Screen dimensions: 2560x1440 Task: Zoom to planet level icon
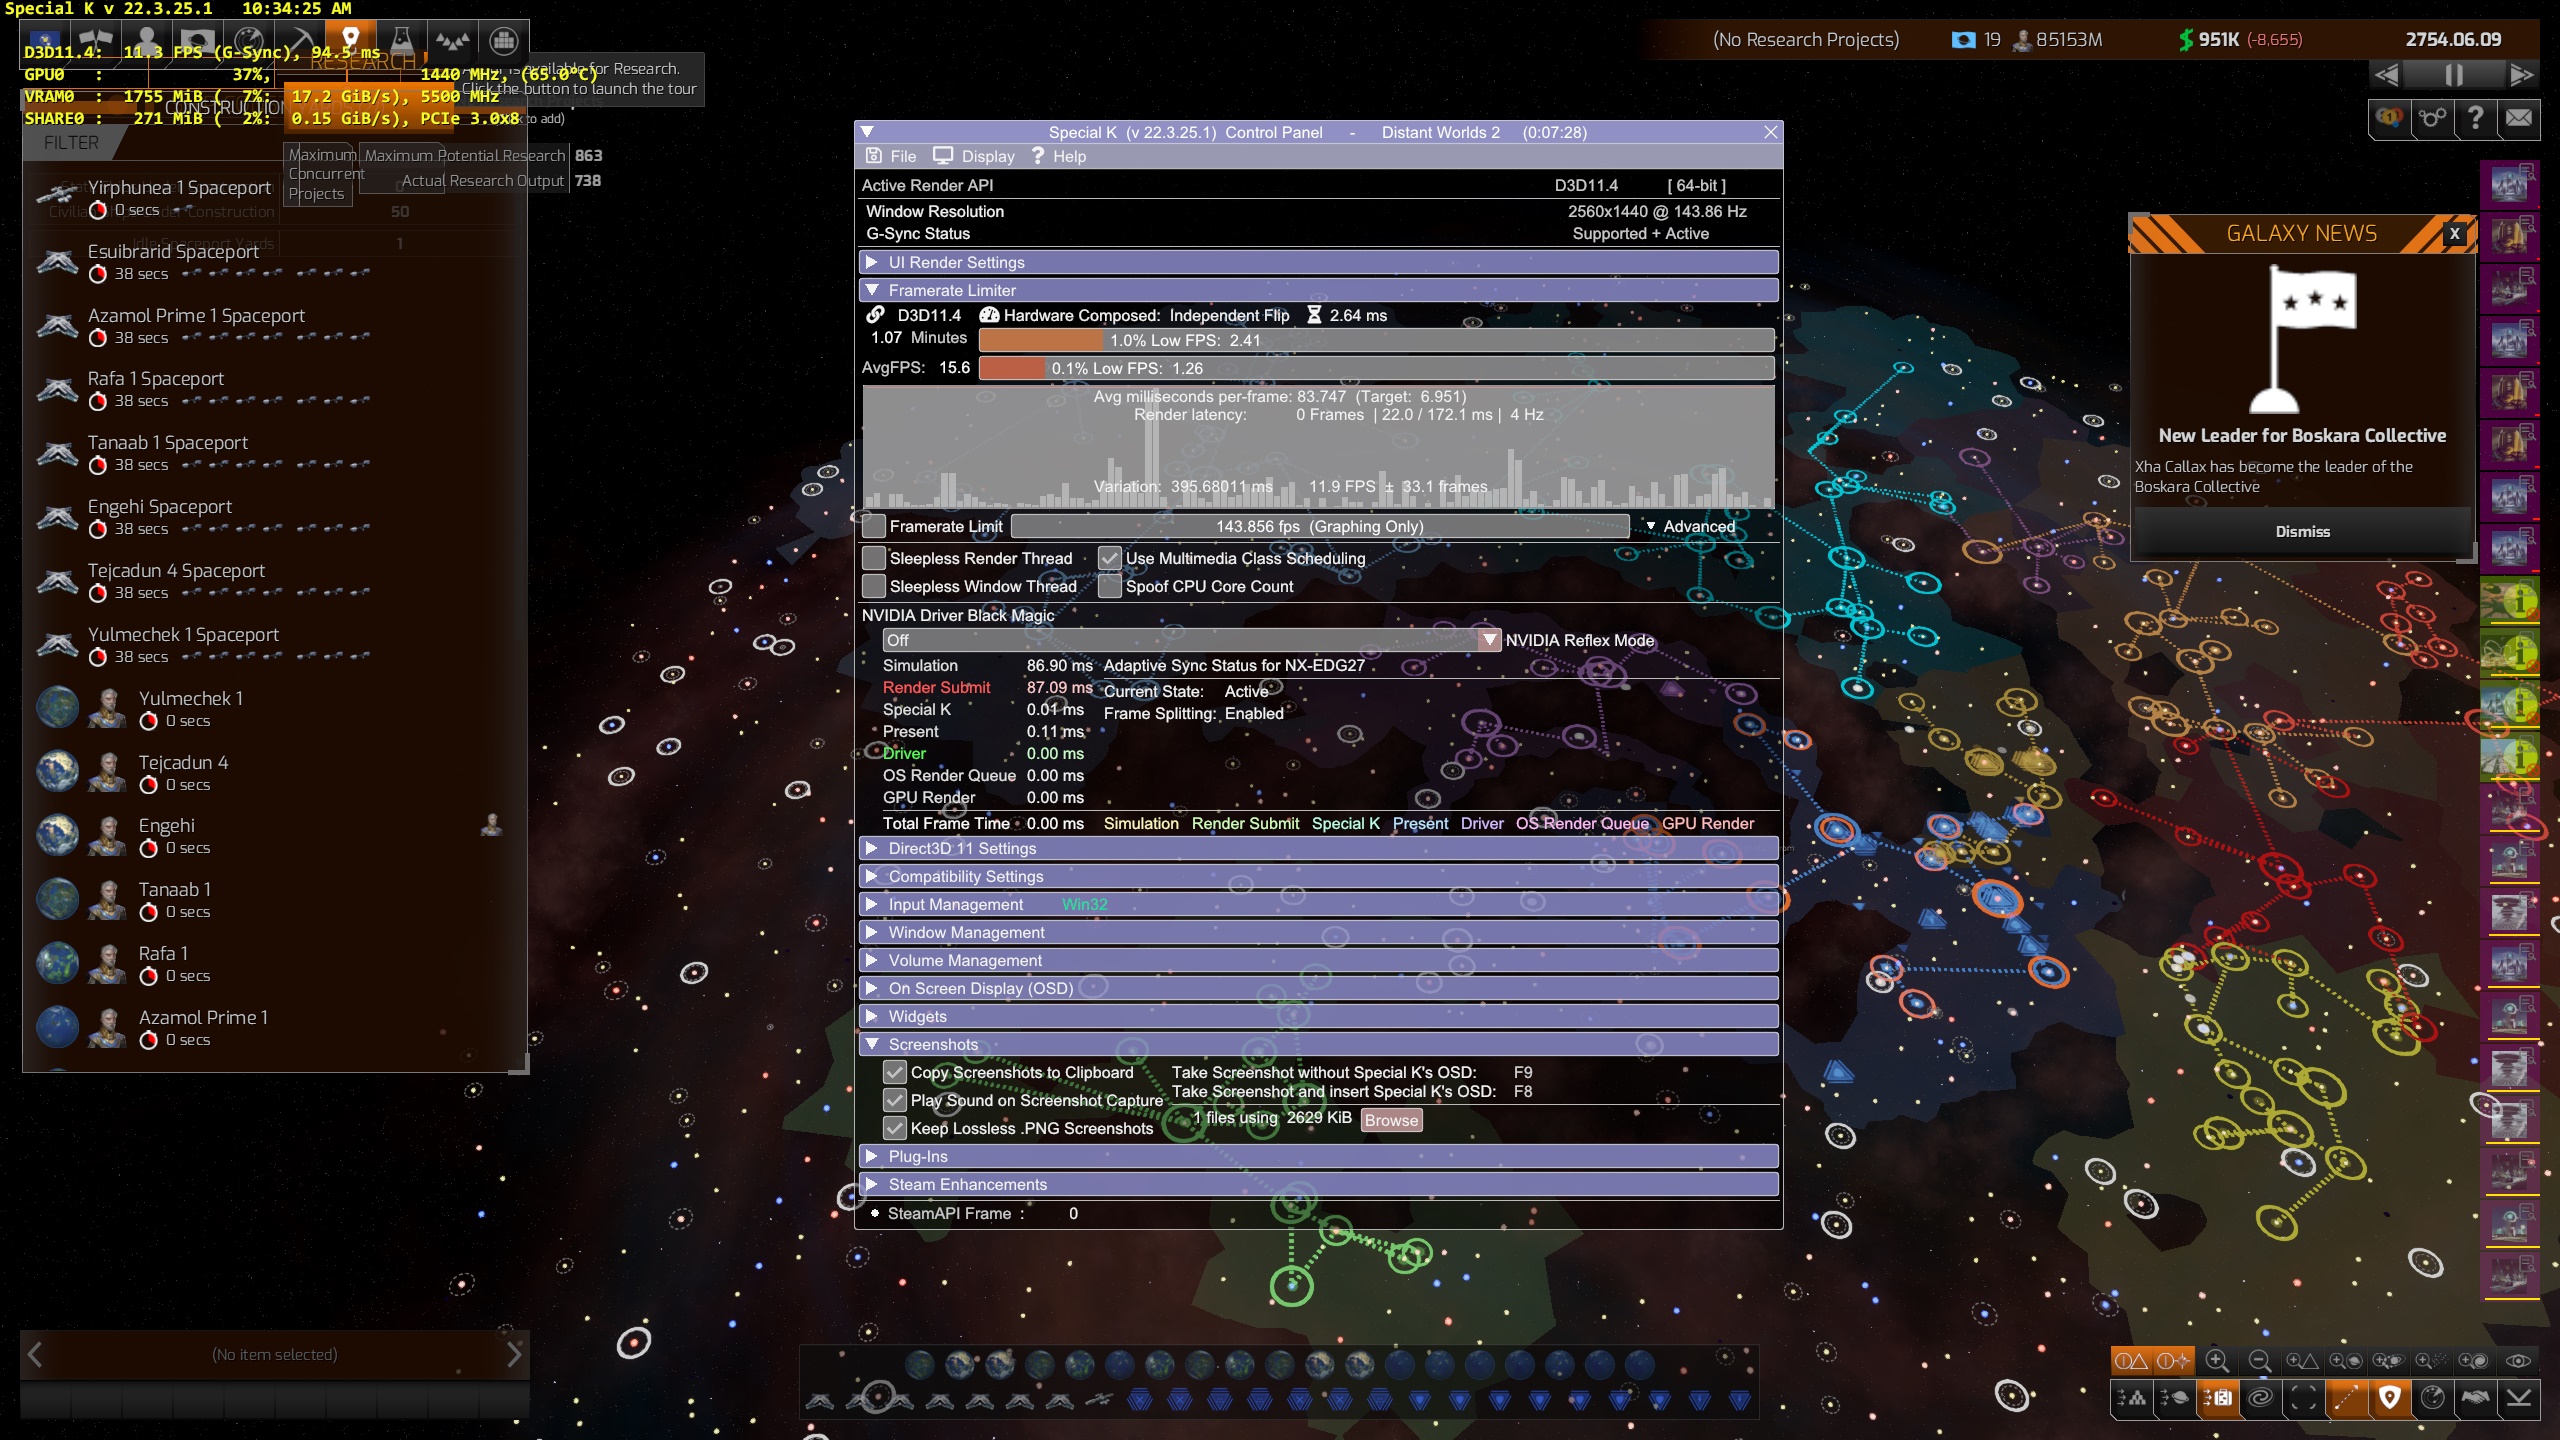click(2345, 1360)
